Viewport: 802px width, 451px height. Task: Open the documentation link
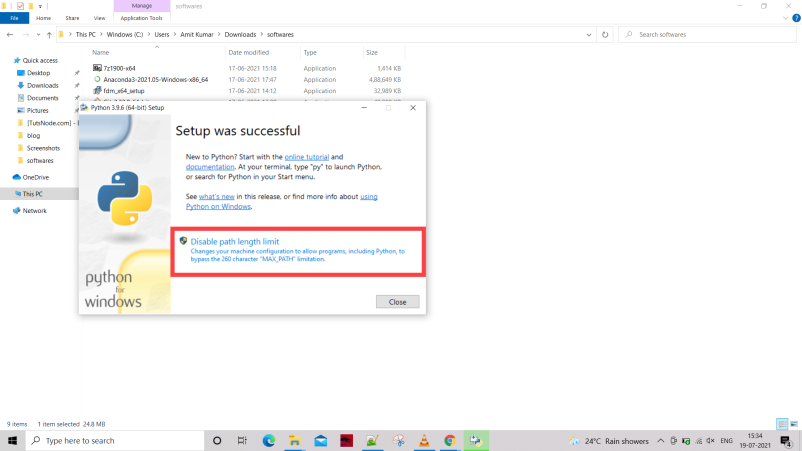click(x=210, y=167)
